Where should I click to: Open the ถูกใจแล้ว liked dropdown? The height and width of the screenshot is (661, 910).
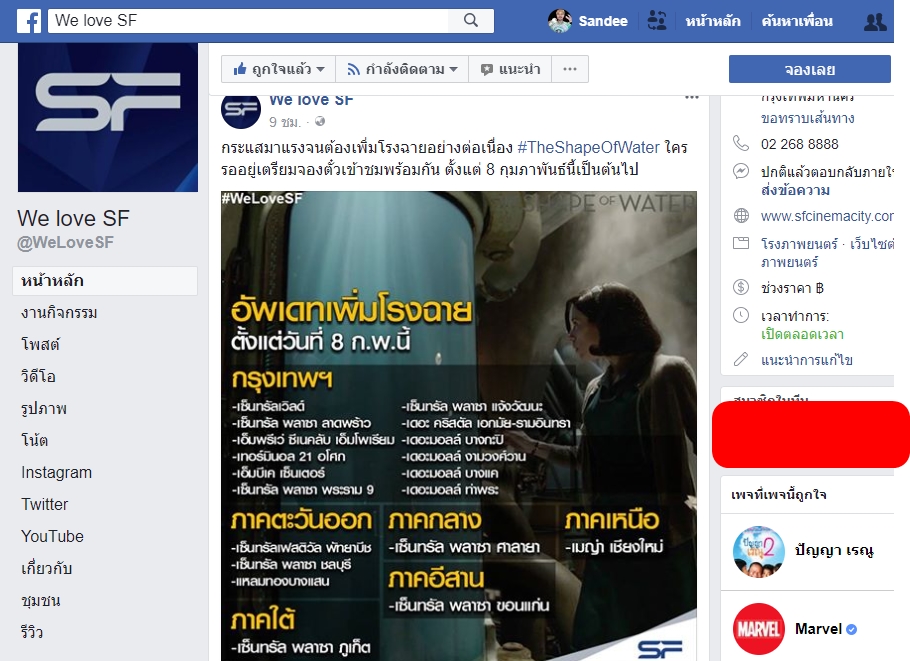279,69
